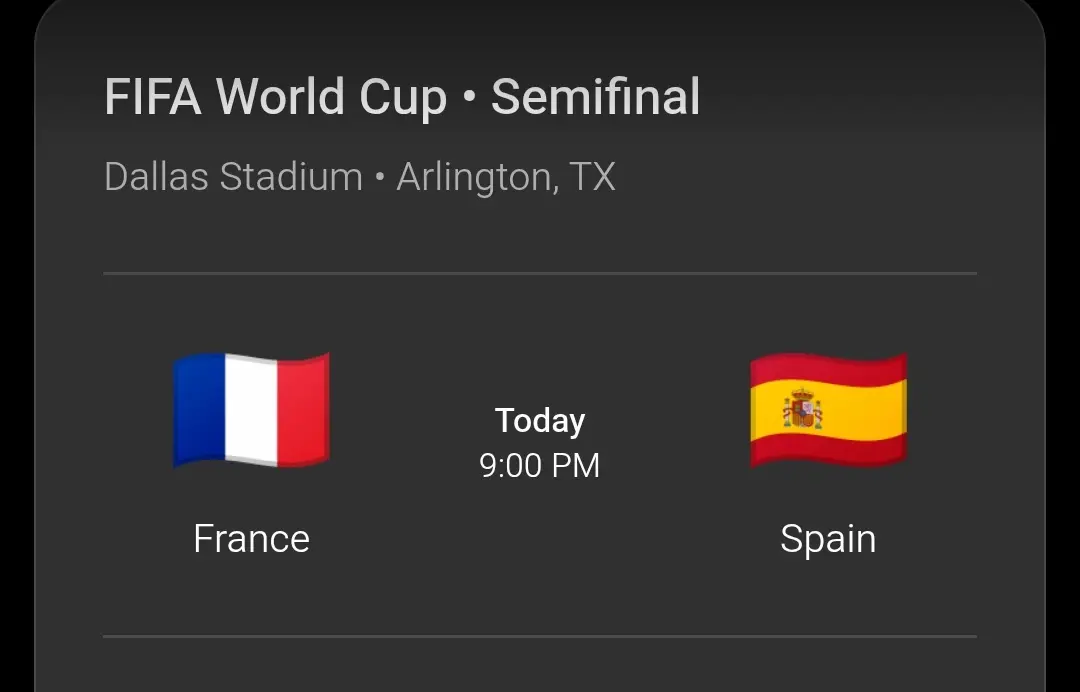Open the France team name
Image resolution: width=1080 pixels, height=692 pixels.
(251, 538)
